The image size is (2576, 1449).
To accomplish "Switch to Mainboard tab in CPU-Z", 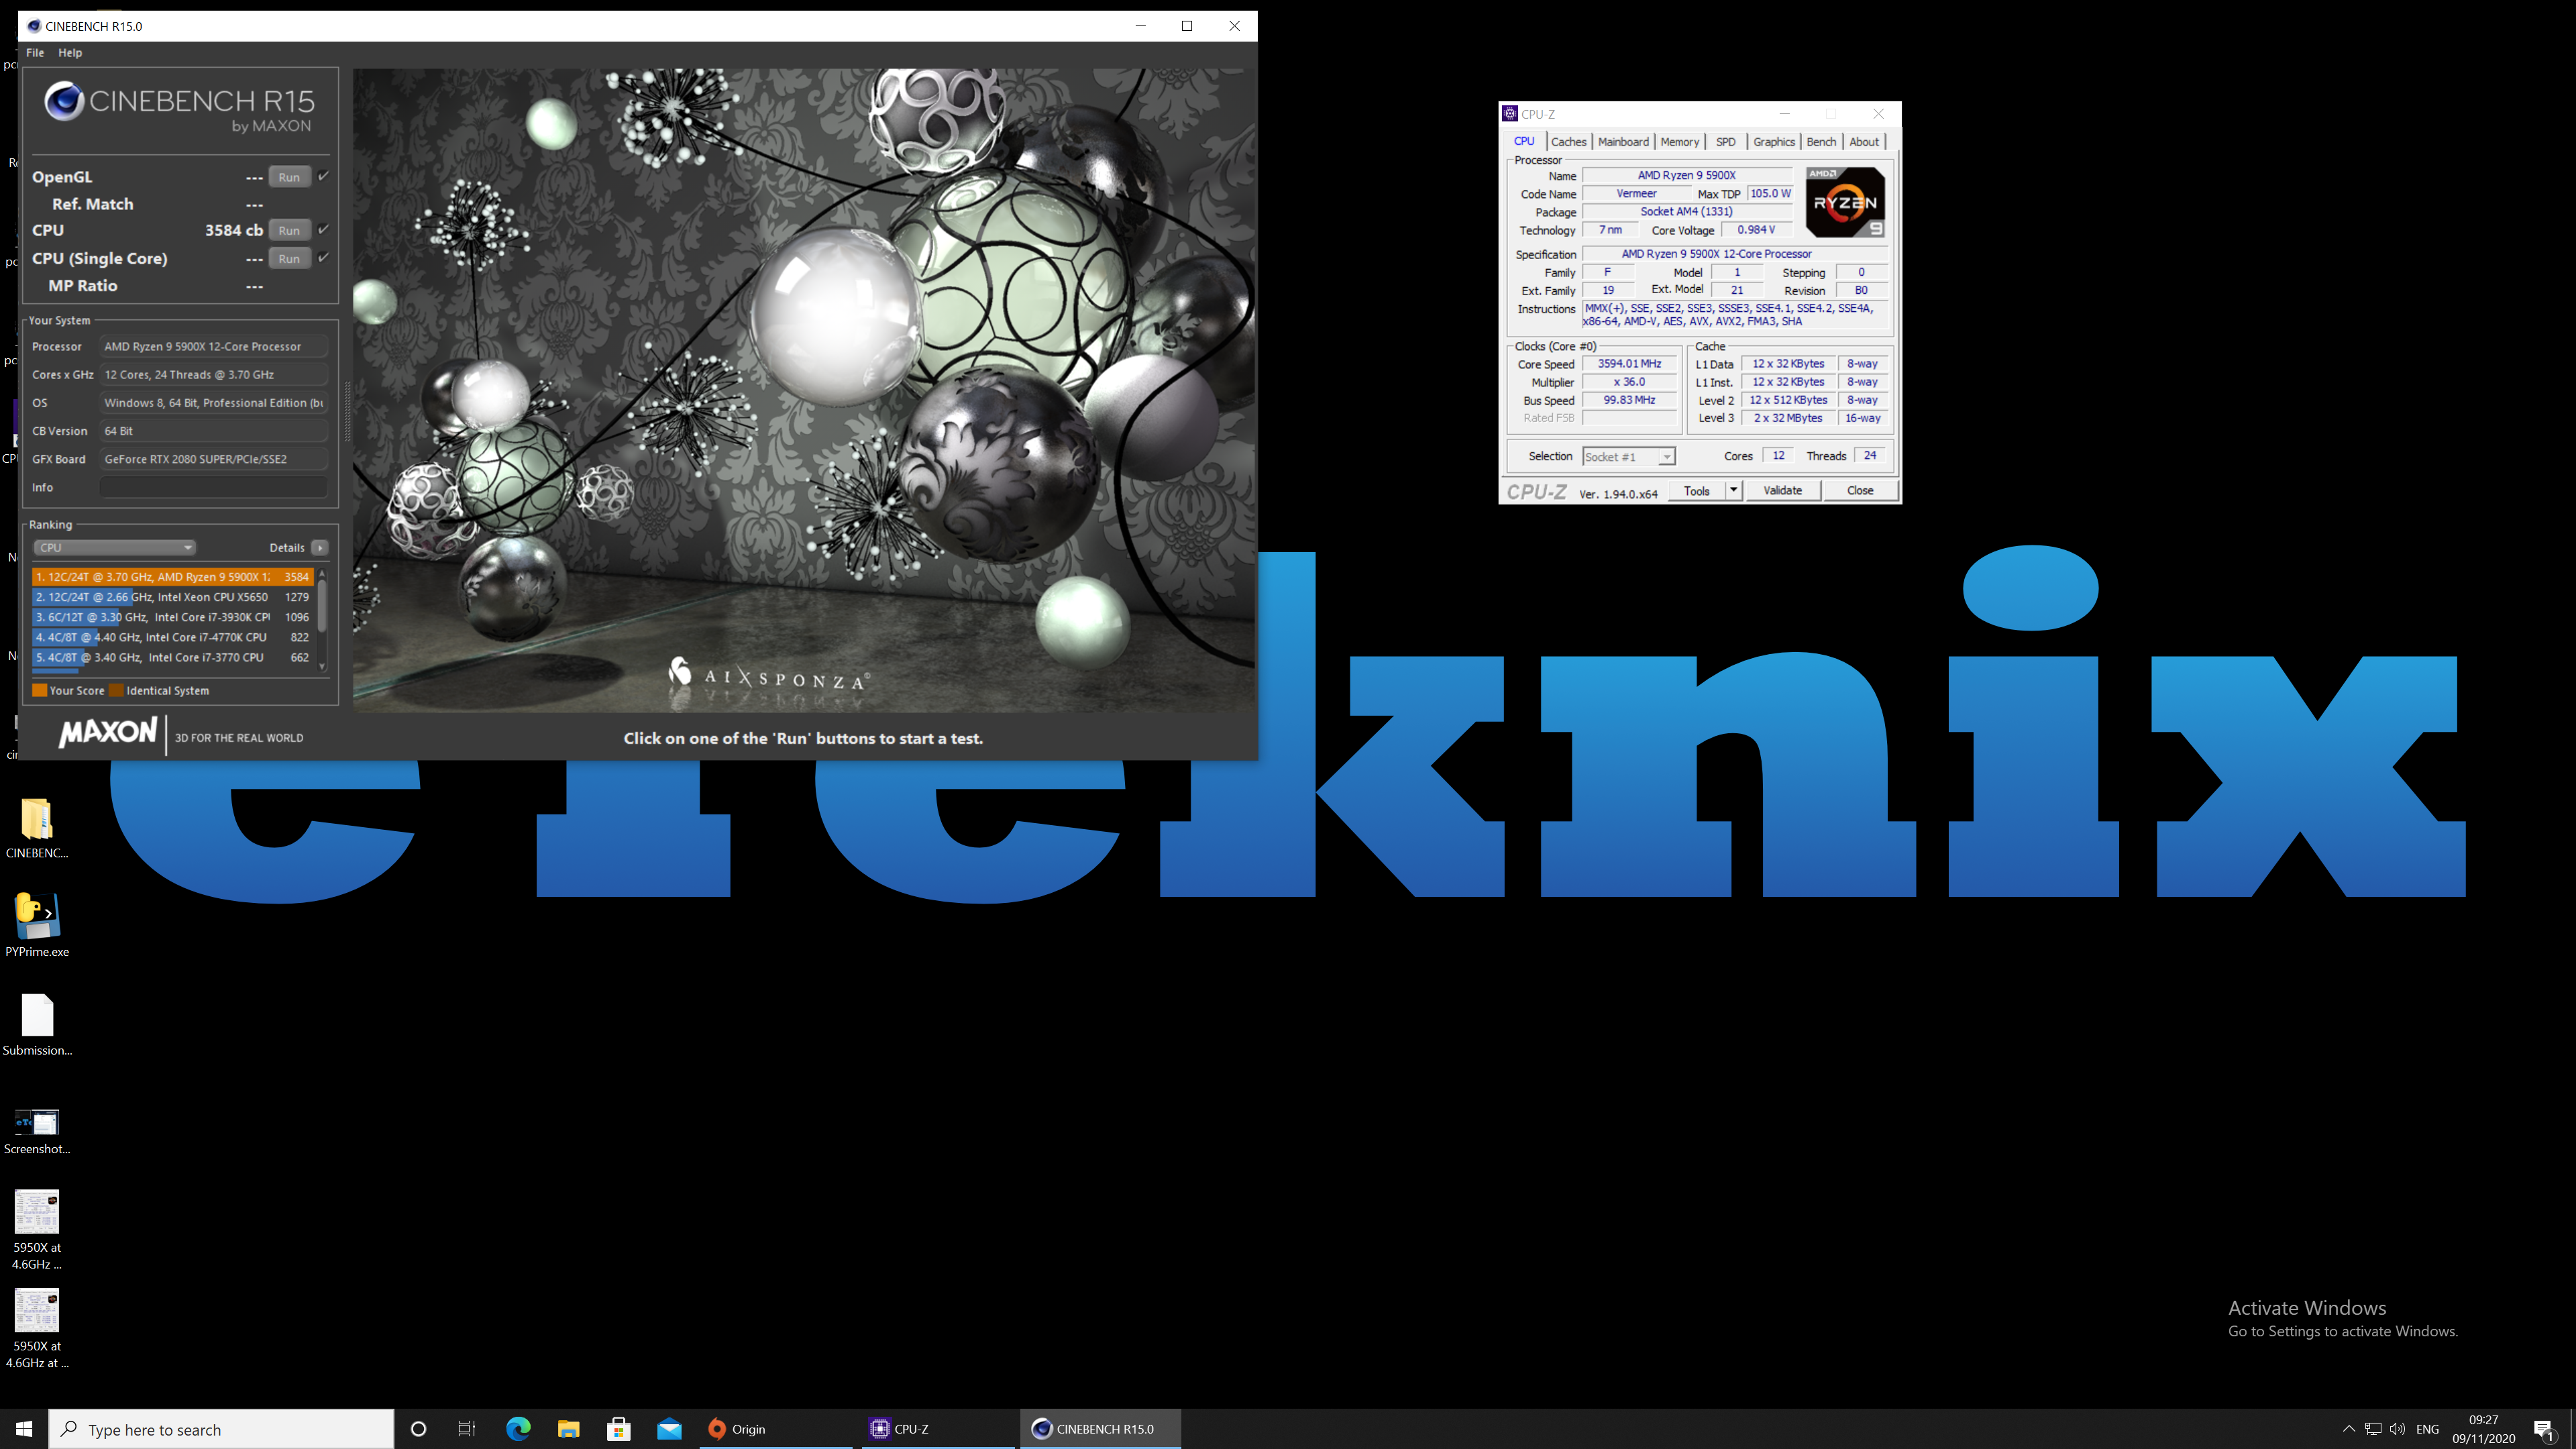I will (x=1623, y=142).
